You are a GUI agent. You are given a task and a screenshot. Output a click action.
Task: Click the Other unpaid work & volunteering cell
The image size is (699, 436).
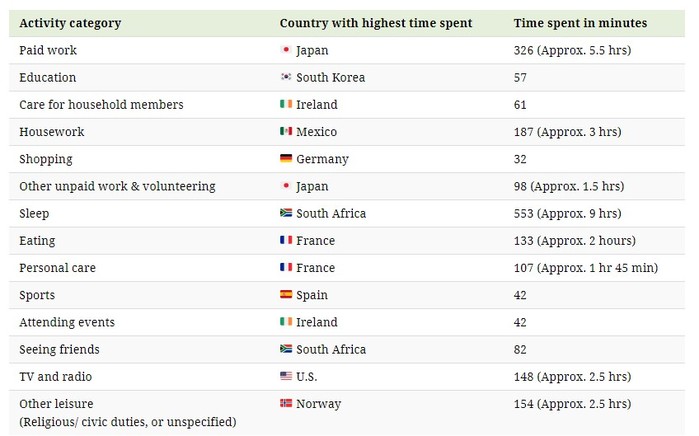click(x=117, y=186)
